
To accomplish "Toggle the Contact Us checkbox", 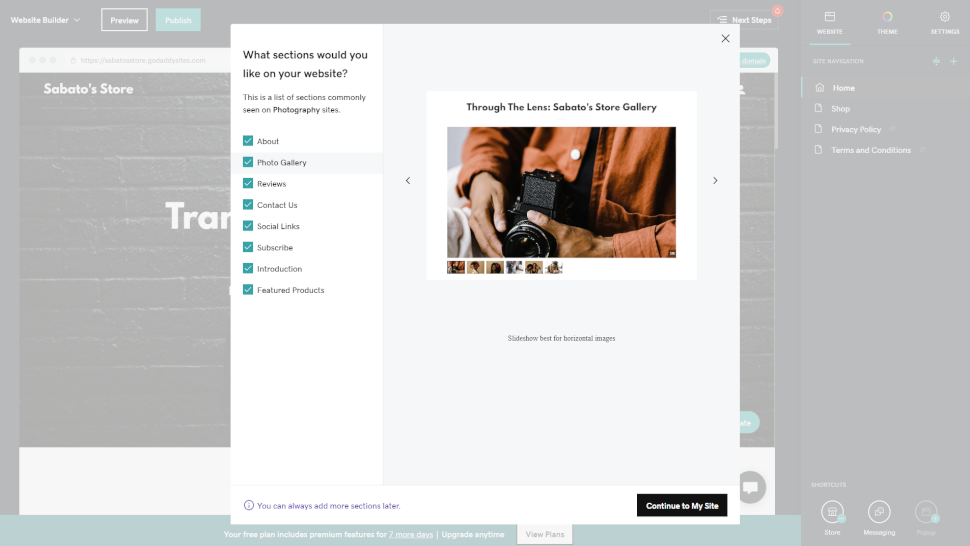I will [248, 205].
